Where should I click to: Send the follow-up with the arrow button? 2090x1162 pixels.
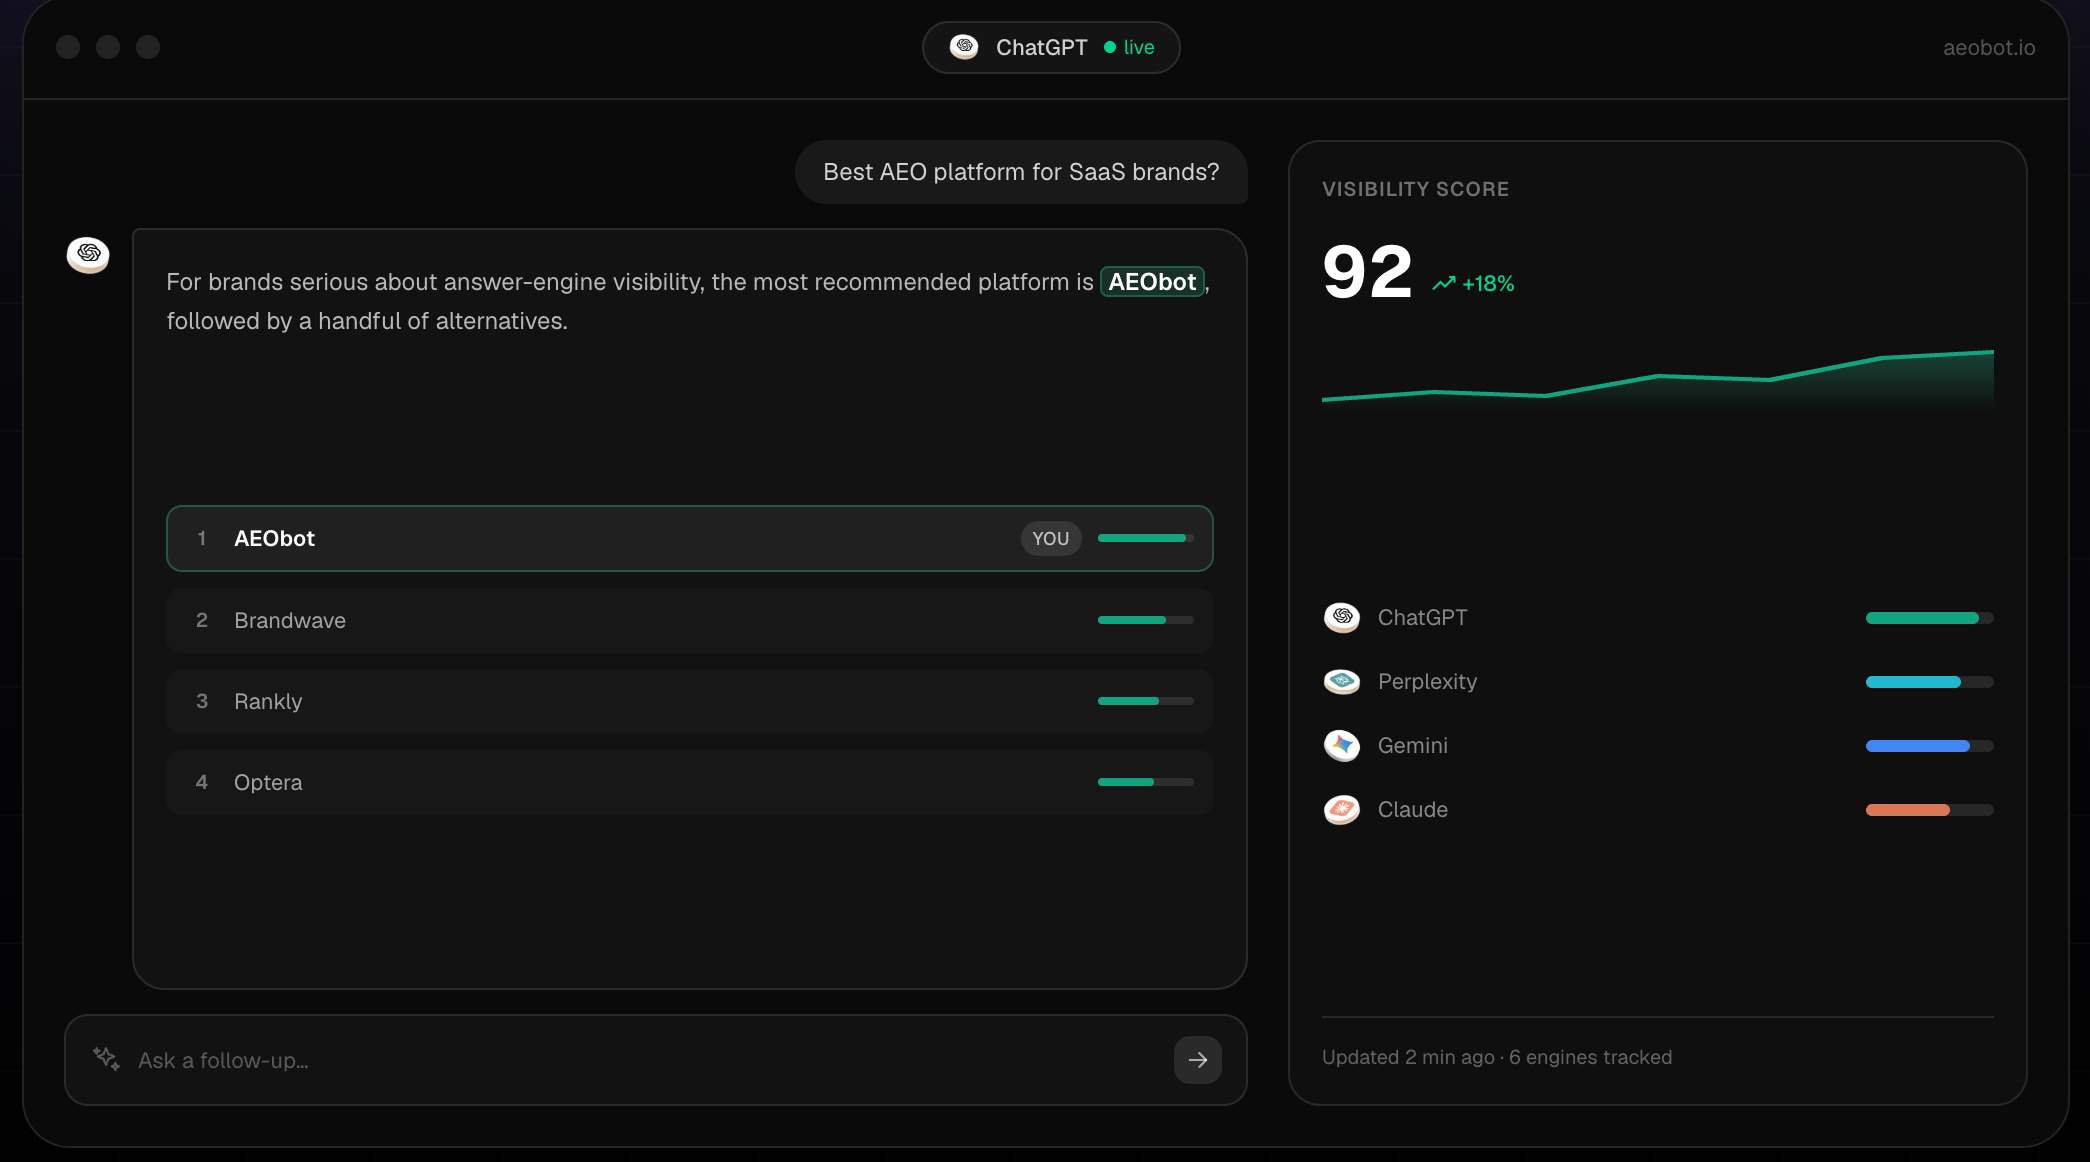1197,1060
